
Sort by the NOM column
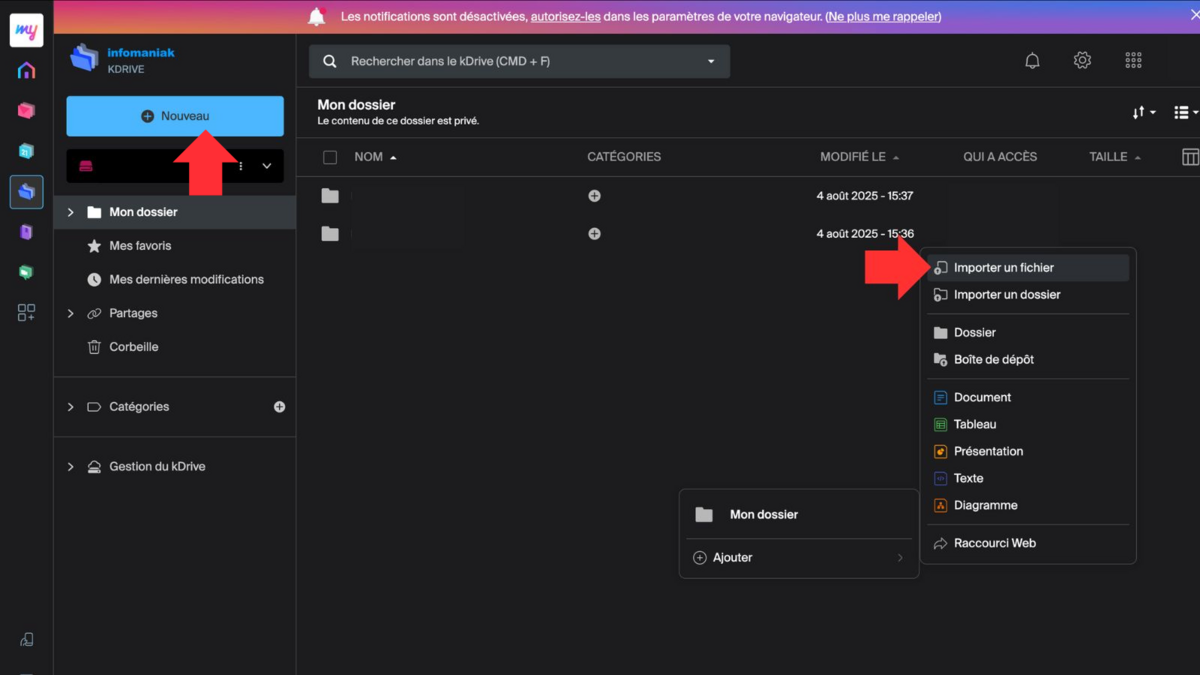click(x=375, y=157)
